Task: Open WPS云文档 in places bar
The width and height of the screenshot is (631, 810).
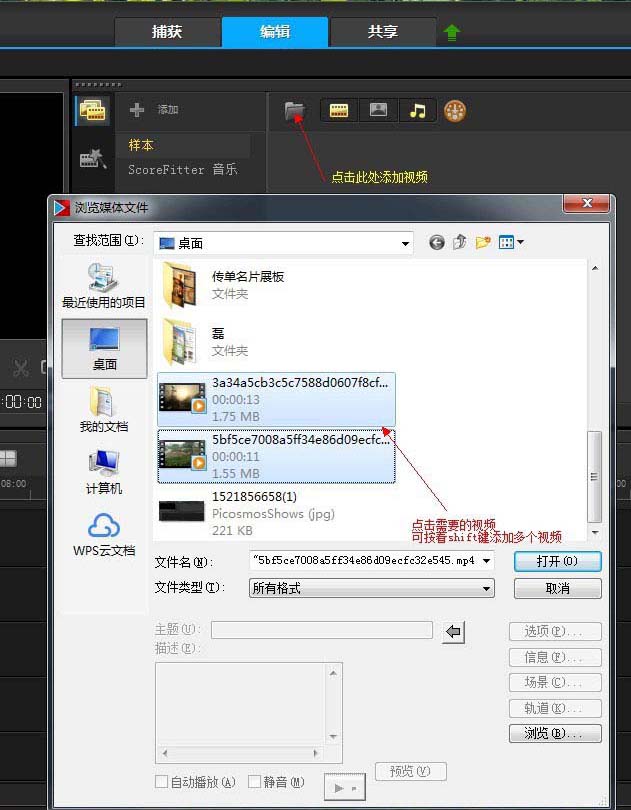Action: (104, 535)
